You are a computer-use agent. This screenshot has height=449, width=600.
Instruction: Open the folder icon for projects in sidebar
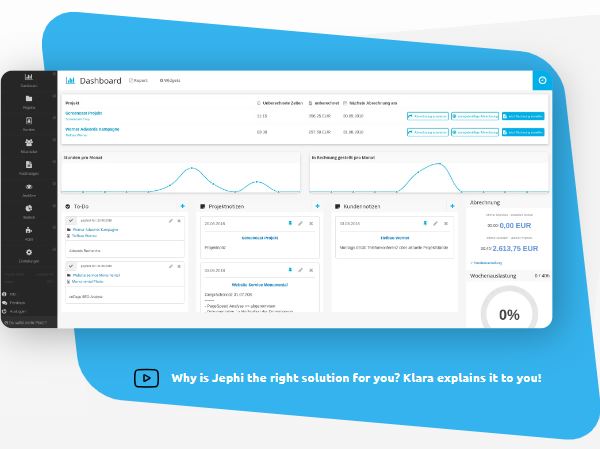(29, 99)
